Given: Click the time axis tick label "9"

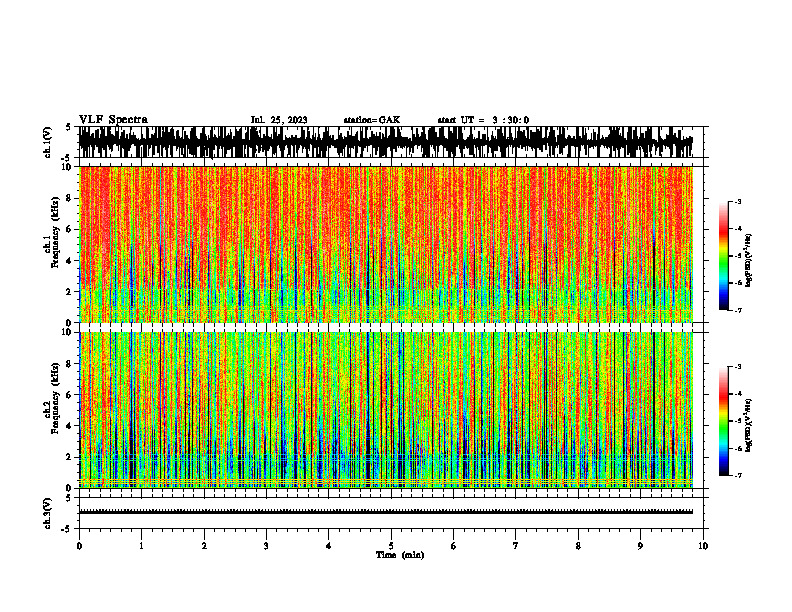Looking at the screenshot, I should point(640,546).
